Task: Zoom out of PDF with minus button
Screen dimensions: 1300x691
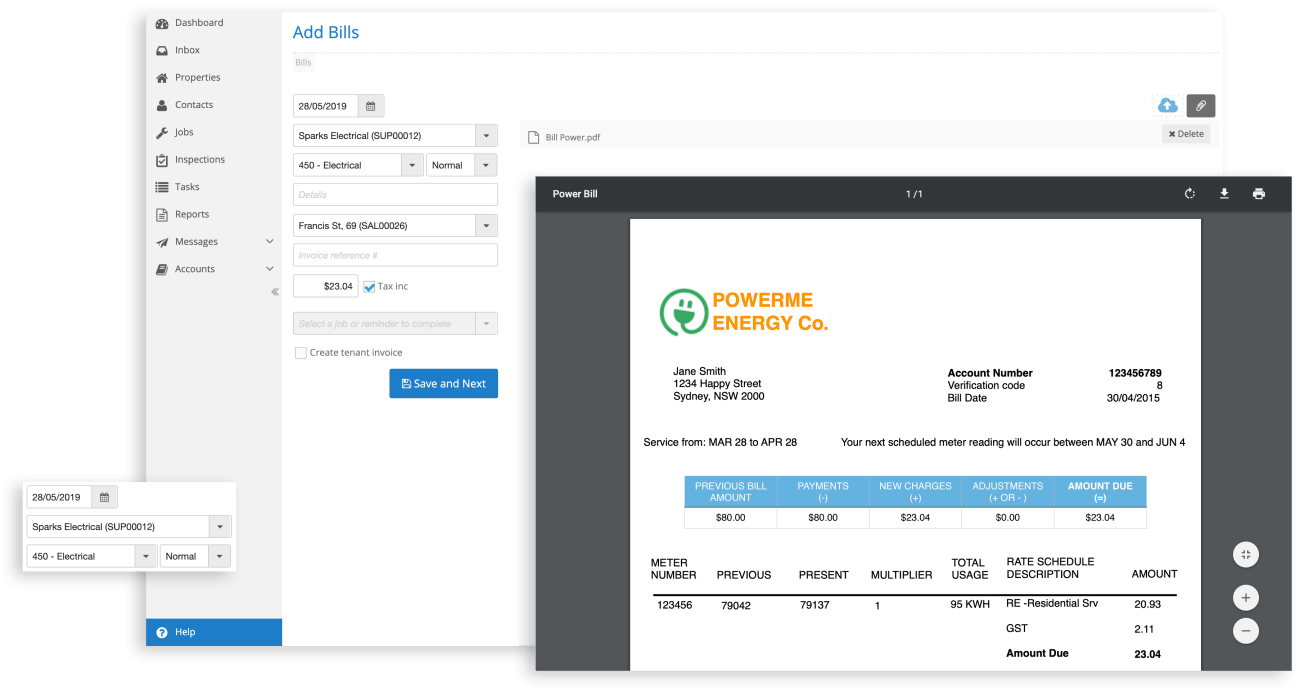Action: point(1245,631)
